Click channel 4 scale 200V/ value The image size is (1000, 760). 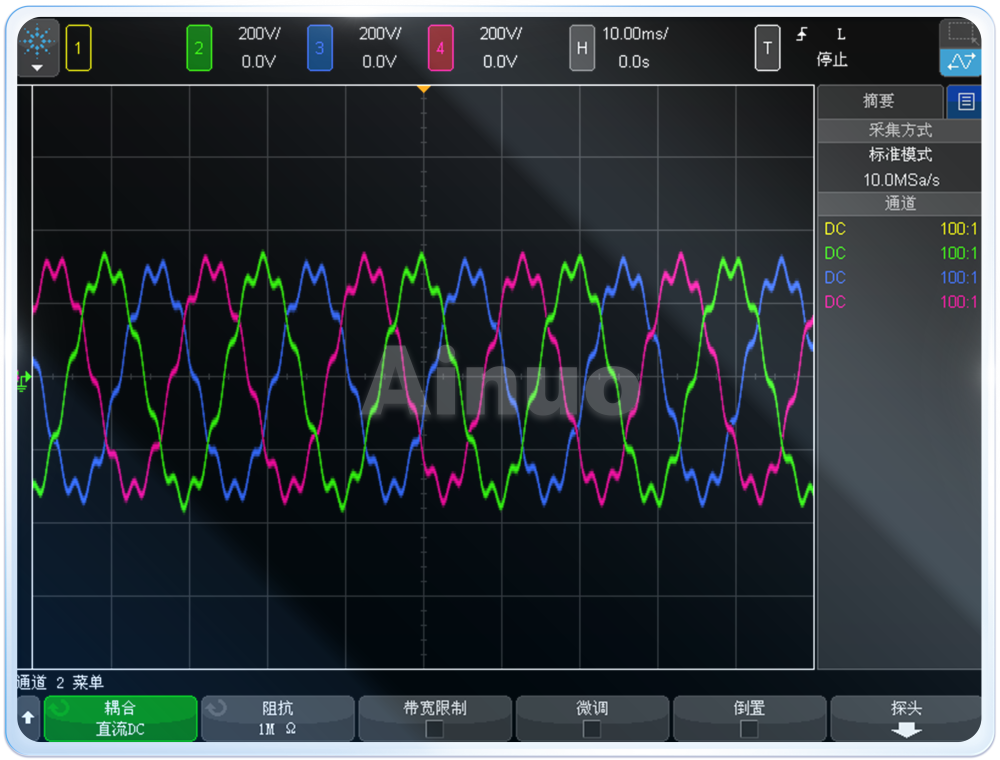point(501,34)
